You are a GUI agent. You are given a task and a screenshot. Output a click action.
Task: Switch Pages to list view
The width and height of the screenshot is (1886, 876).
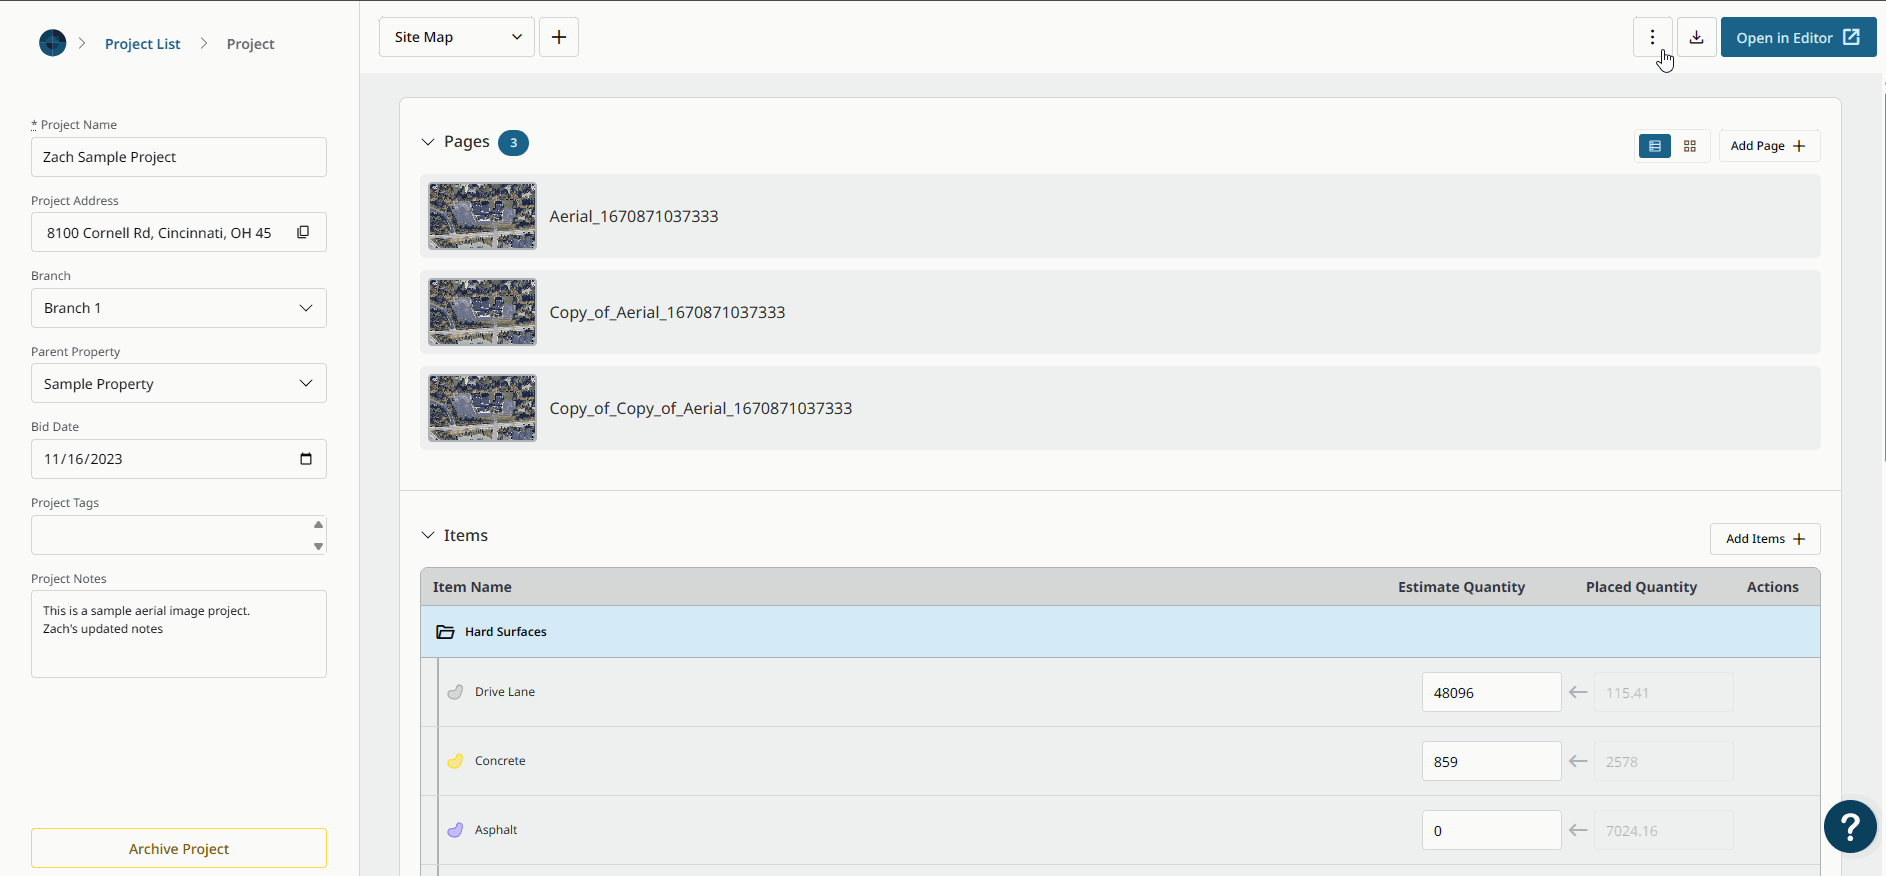[x=1655, y=146]
